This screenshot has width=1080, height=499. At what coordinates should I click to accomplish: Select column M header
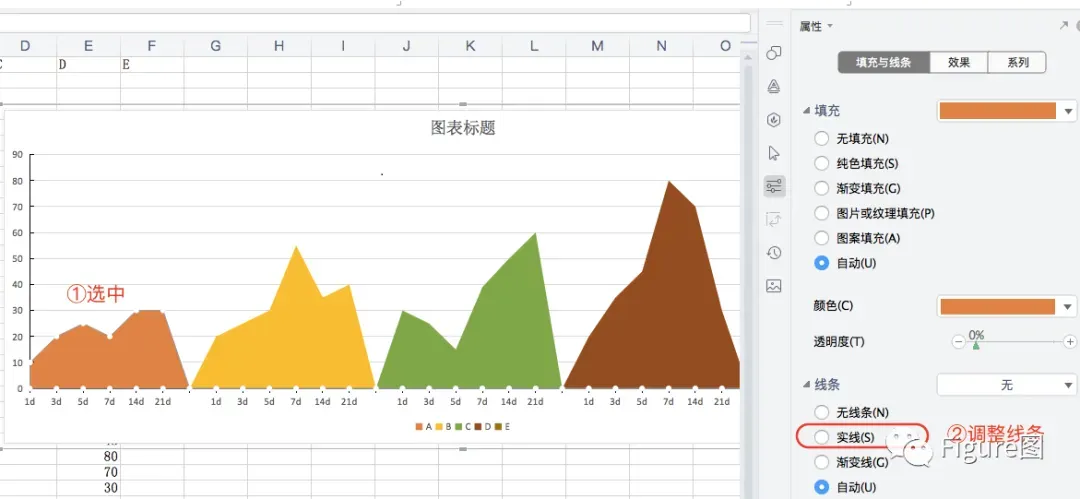coord(597,46)
